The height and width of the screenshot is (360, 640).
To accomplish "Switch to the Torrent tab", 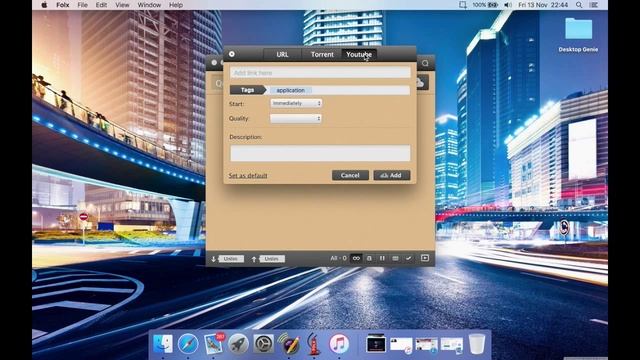I will [322, 54].
